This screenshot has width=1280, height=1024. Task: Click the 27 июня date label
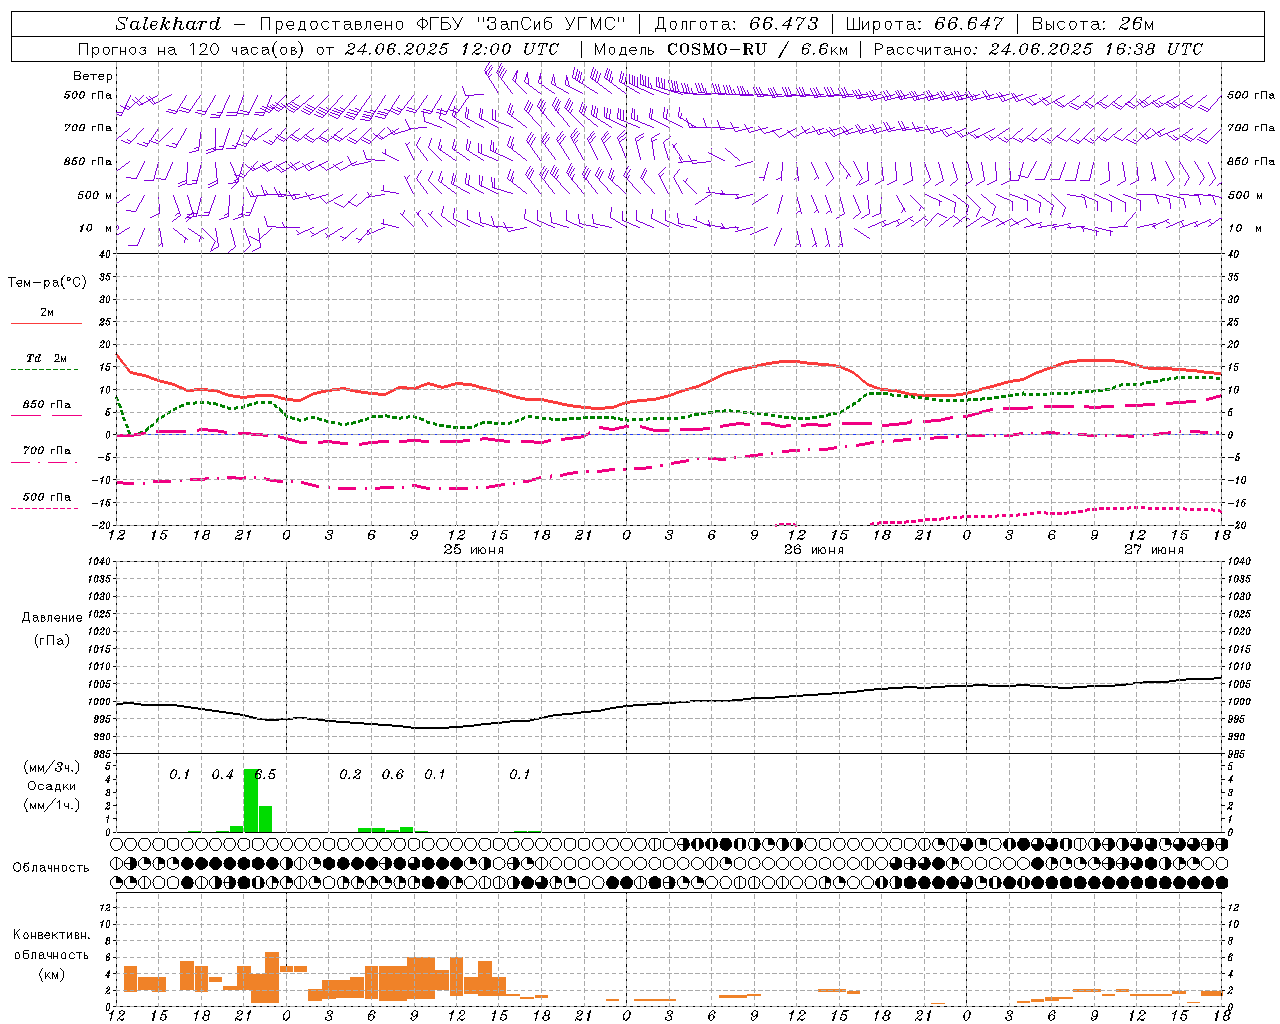click(1153, 550)
